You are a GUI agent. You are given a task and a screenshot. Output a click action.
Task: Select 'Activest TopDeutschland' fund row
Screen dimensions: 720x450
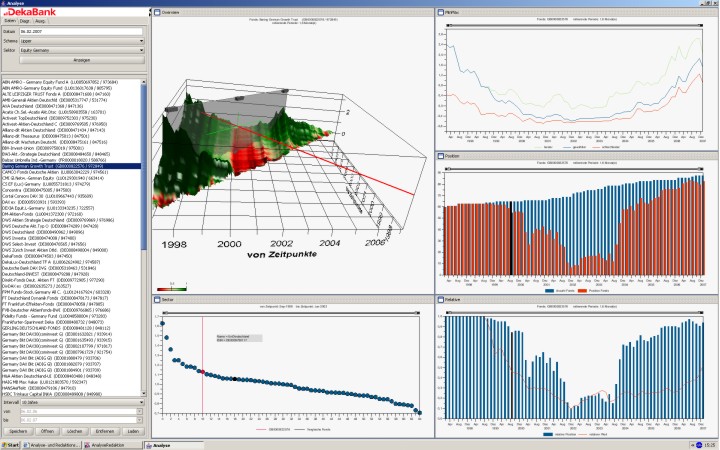pos(72,118)
